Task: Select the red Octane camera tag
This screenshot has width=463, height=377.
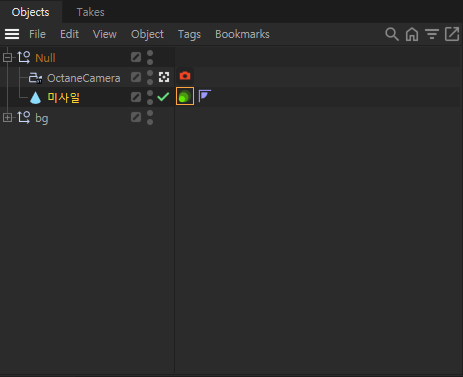Action: tap(185, 76)
